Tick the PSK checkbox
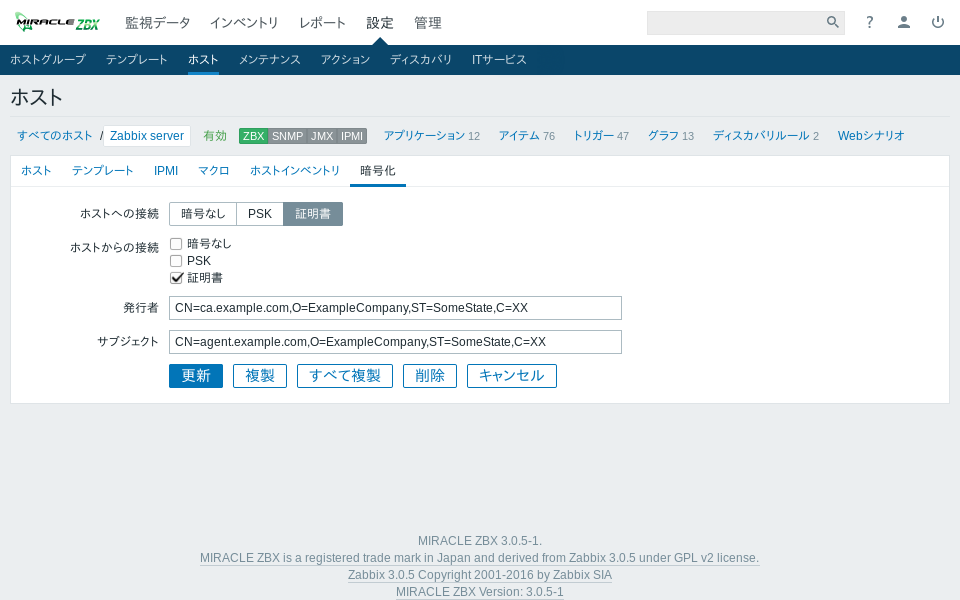960x600 pixels. [176, 261]
